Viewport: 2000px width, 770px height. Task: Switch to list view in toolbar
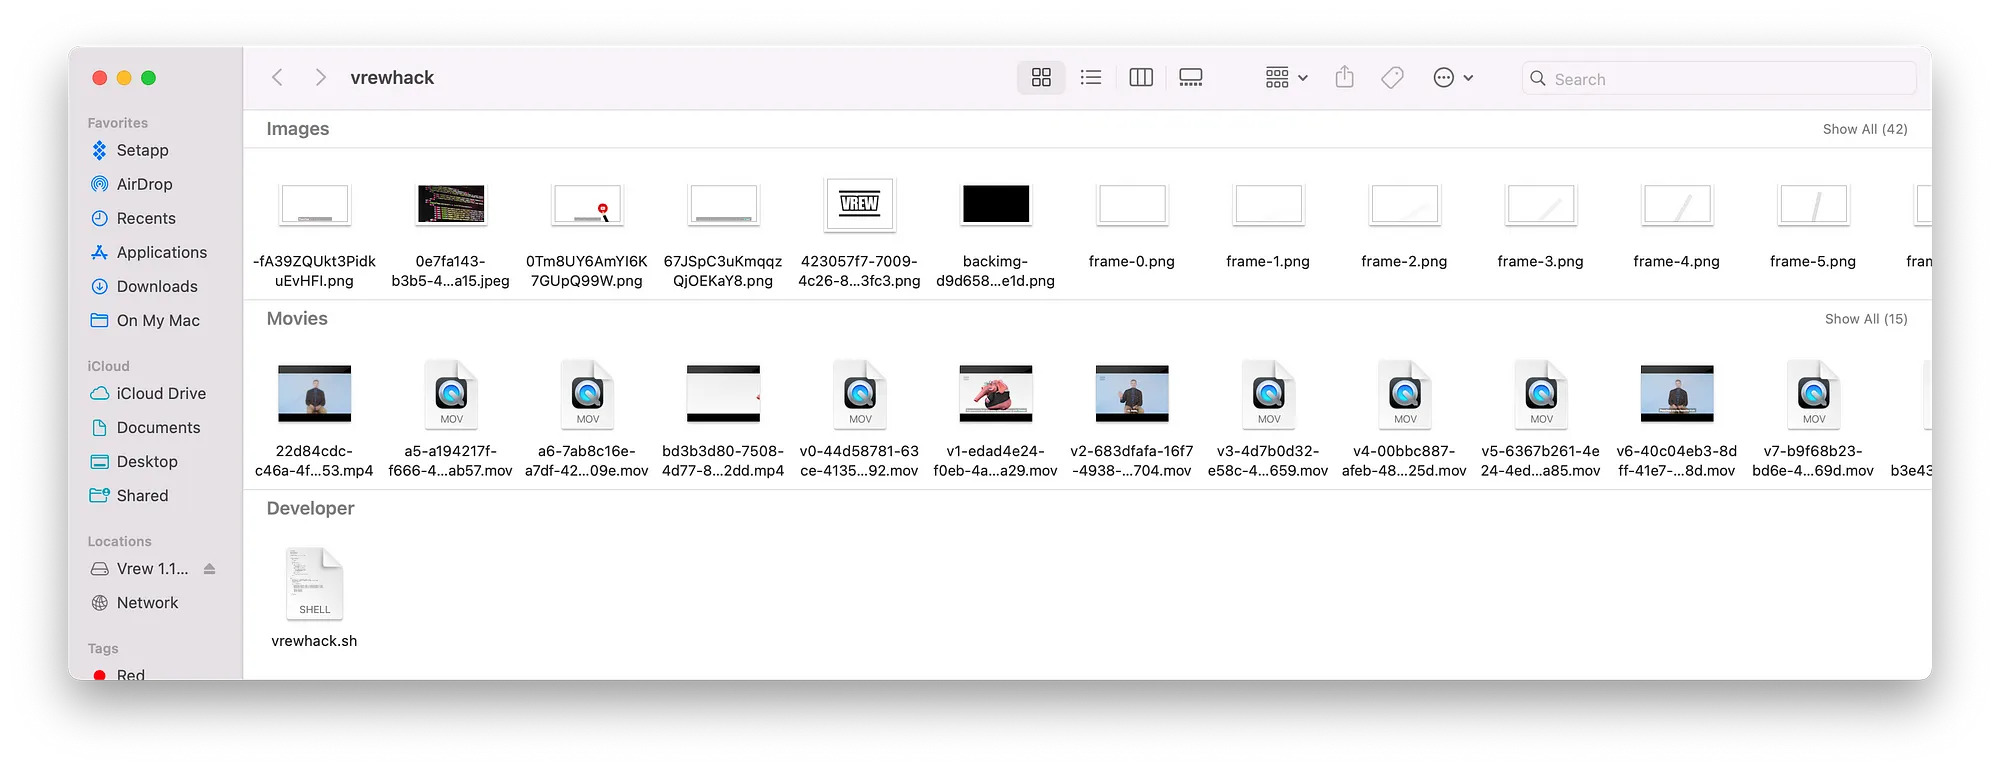[x=1091, y=77]
